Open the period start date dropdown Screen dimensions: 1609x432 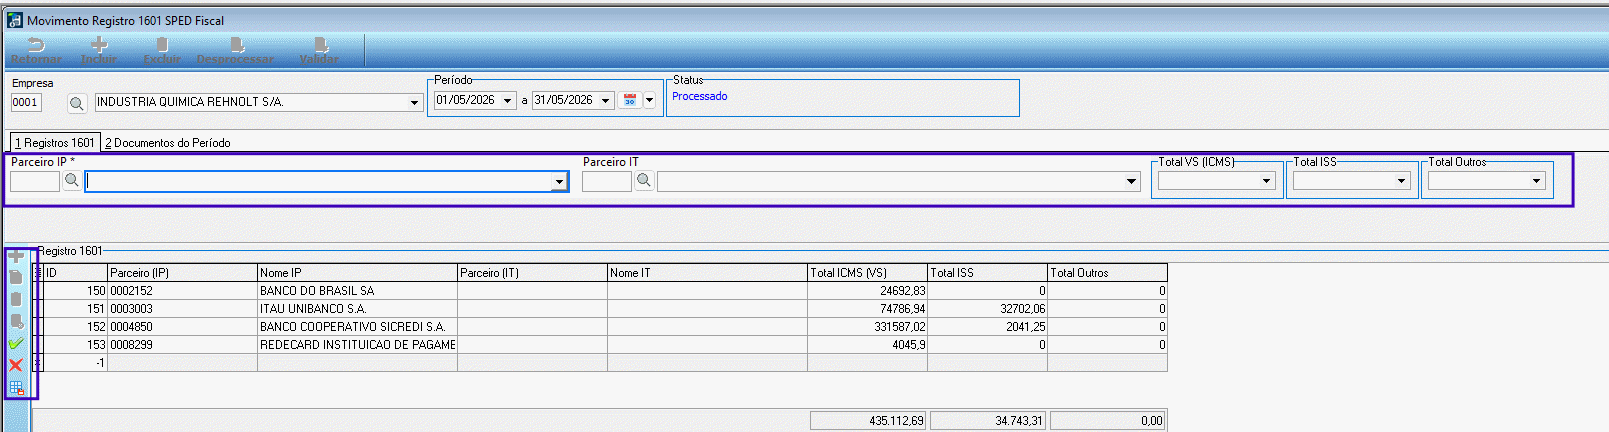click(508, 100)
